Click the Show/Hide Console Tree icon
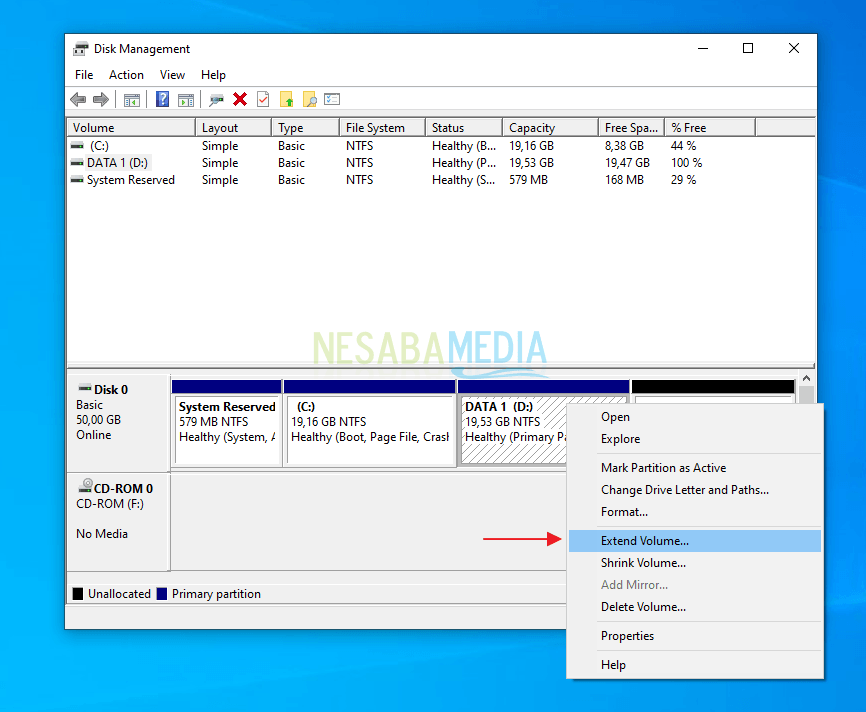The width and height of the screenshot is (866, 712). pos(131,99)
